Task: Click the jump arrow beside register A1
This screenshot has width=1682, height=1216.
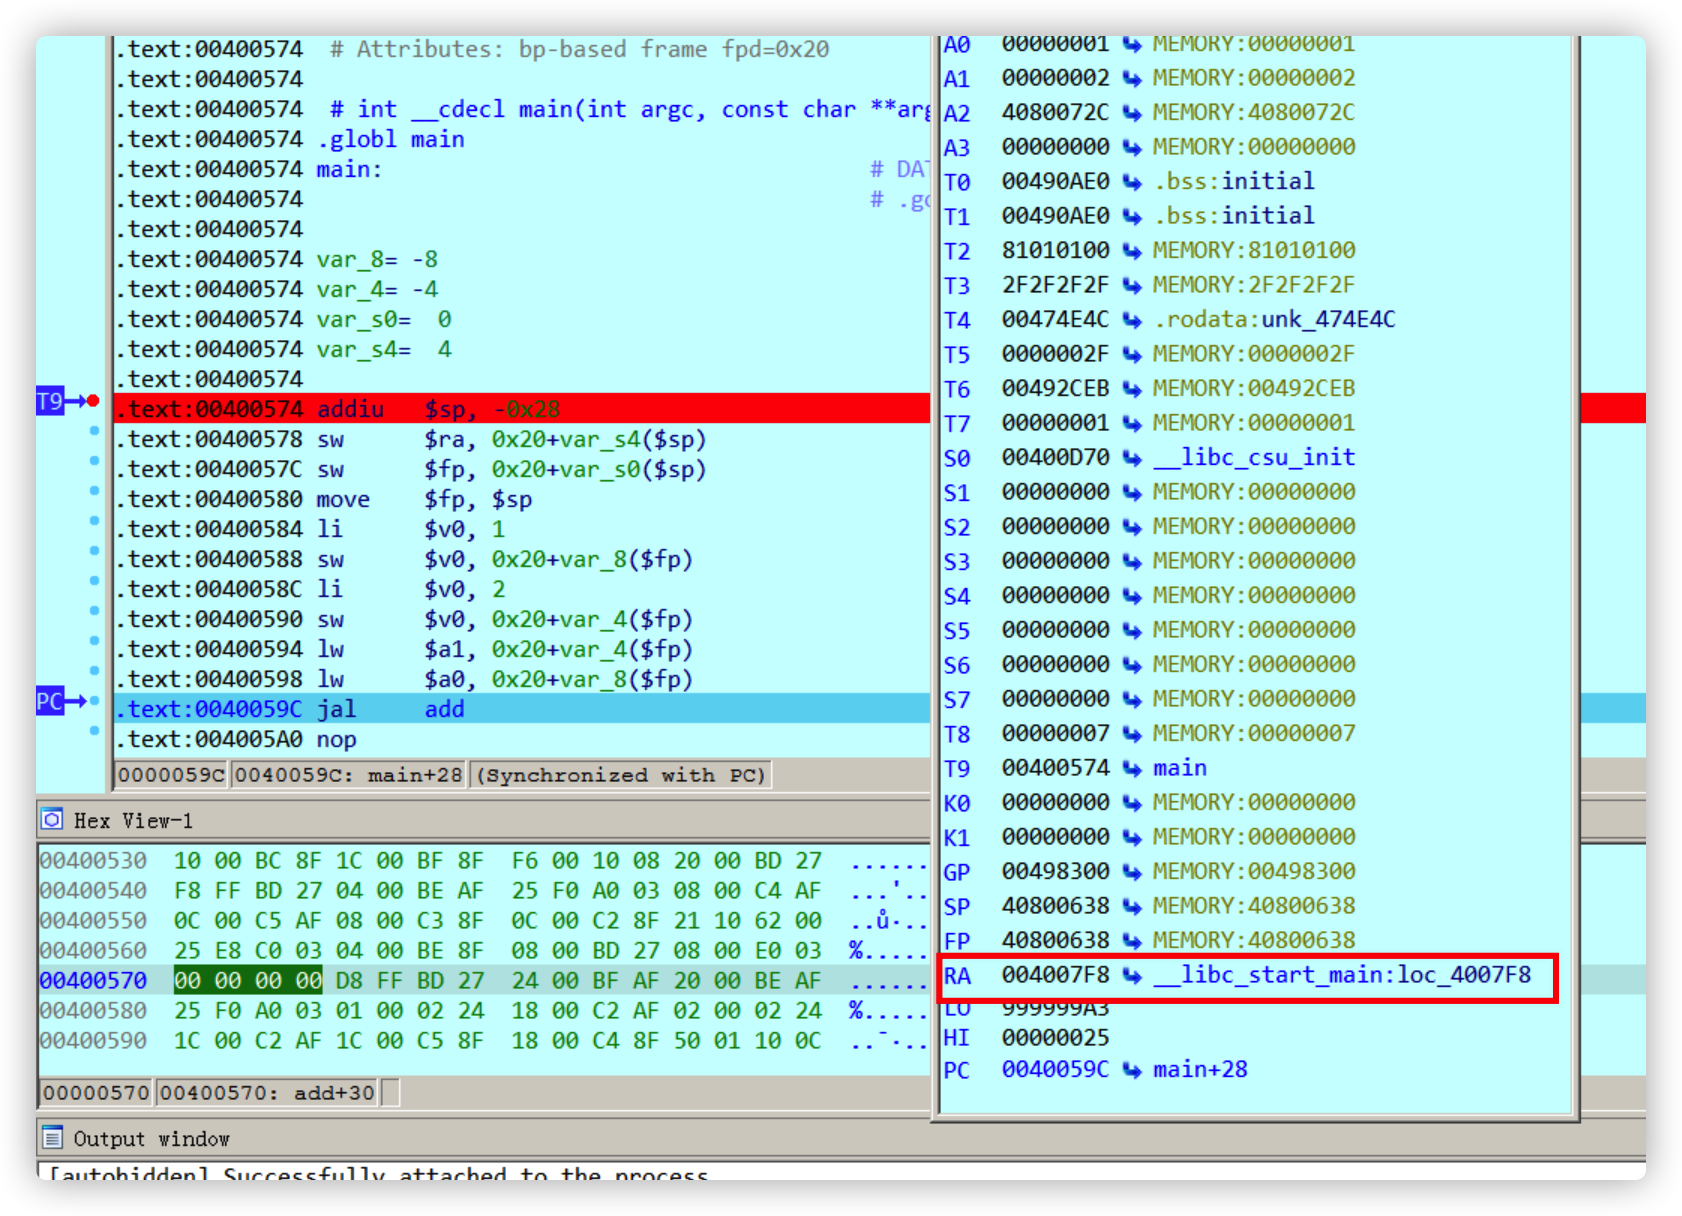Action: (x=1131, y=78)
